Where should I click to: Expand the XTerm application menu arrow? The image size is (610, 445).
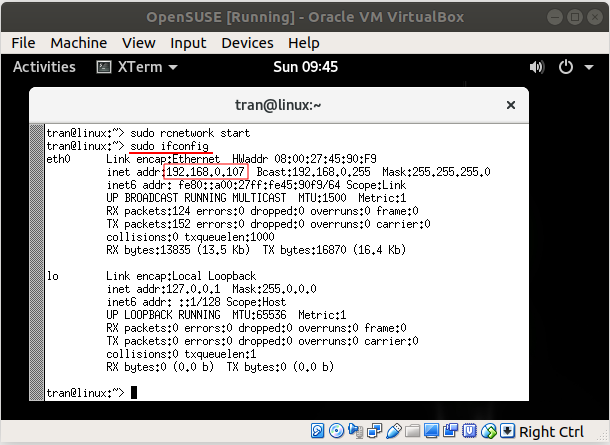(x=173, y=67)
